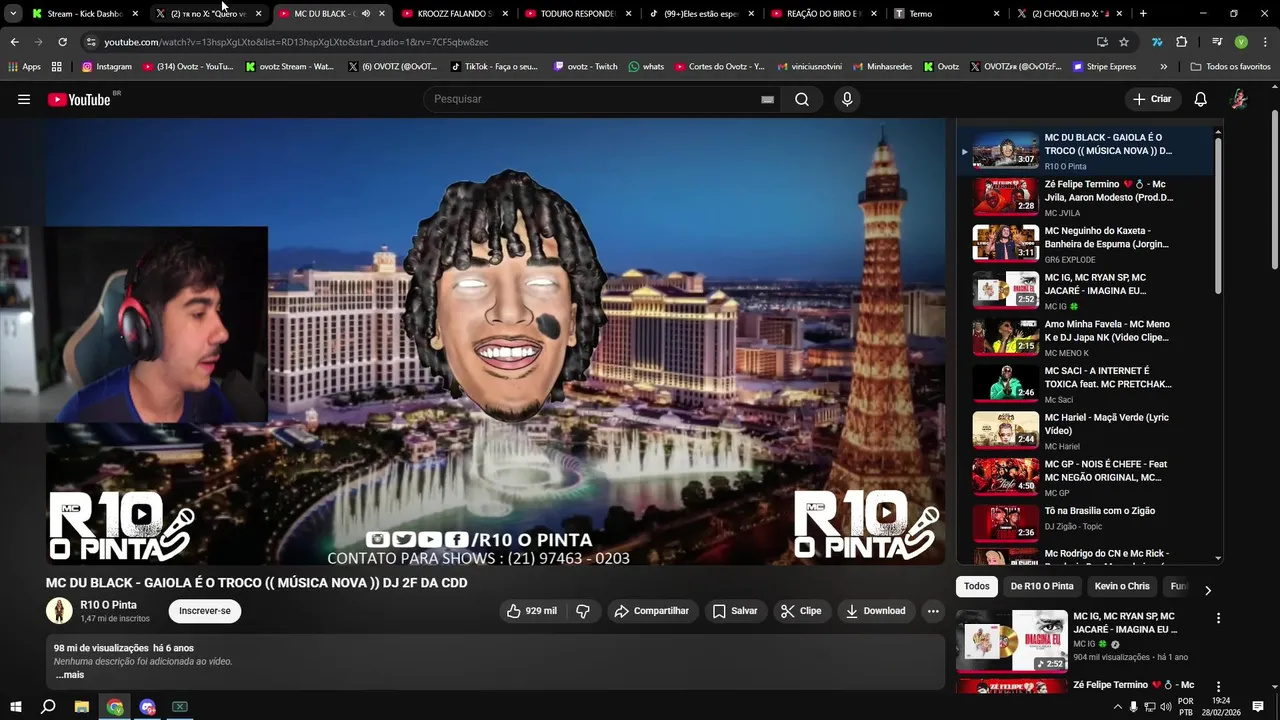Viewport: 1280px width, 720px height.
Task: Open the Windows Start menu
Action: [15, 707]
